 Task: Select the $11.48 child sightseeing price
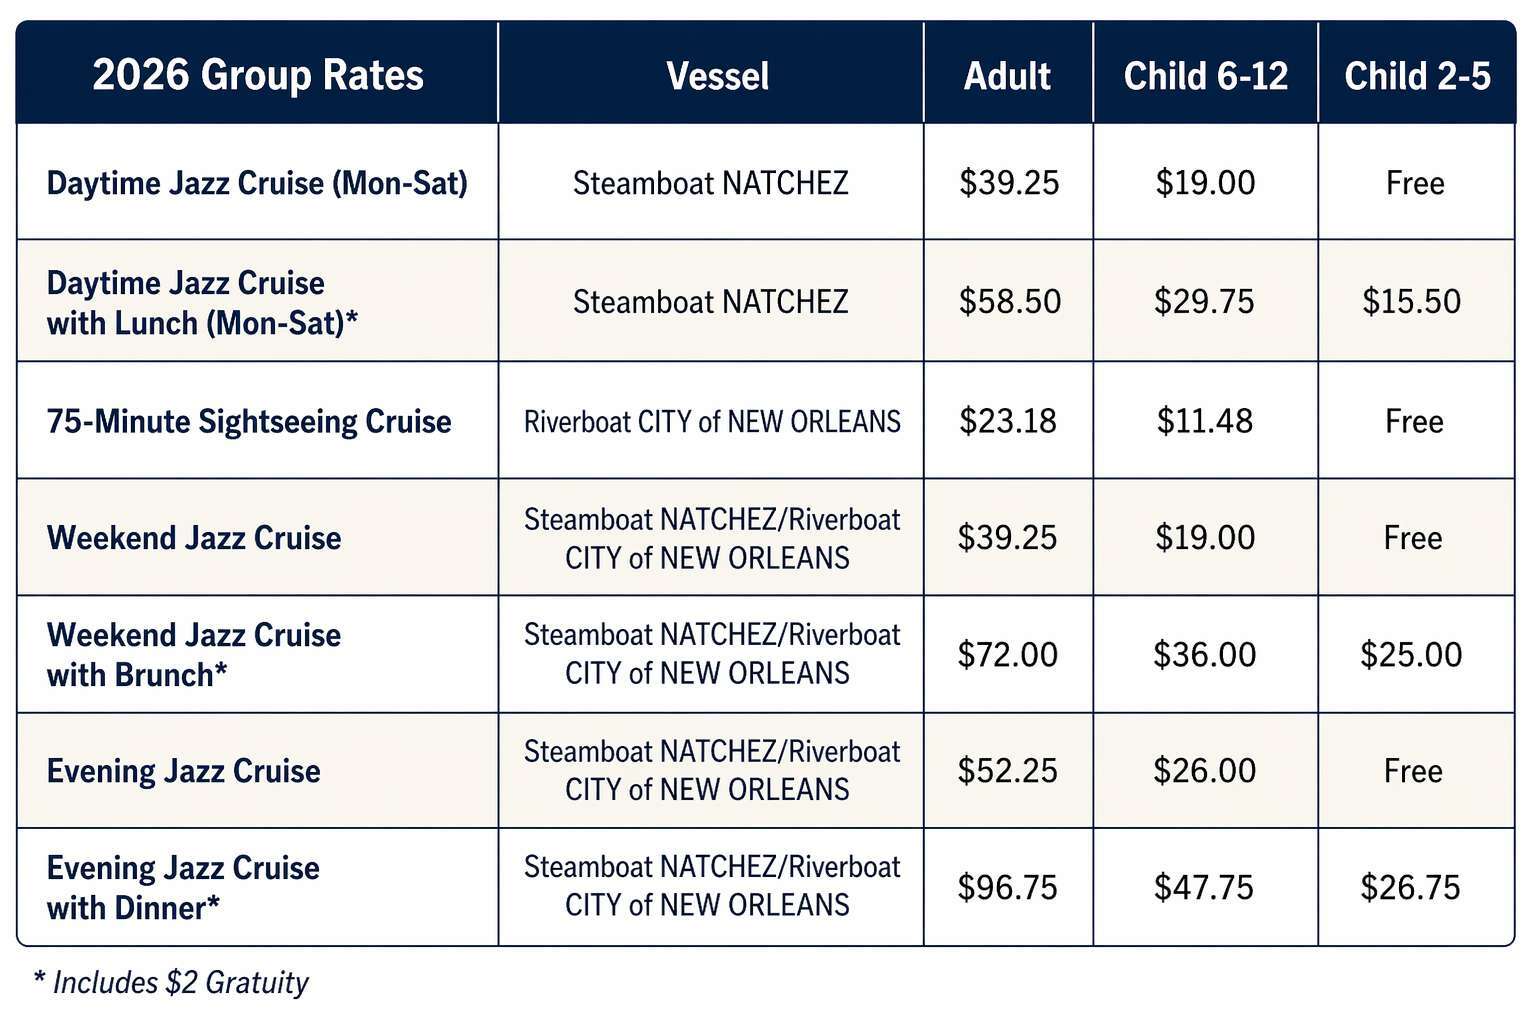point(1204,421)
